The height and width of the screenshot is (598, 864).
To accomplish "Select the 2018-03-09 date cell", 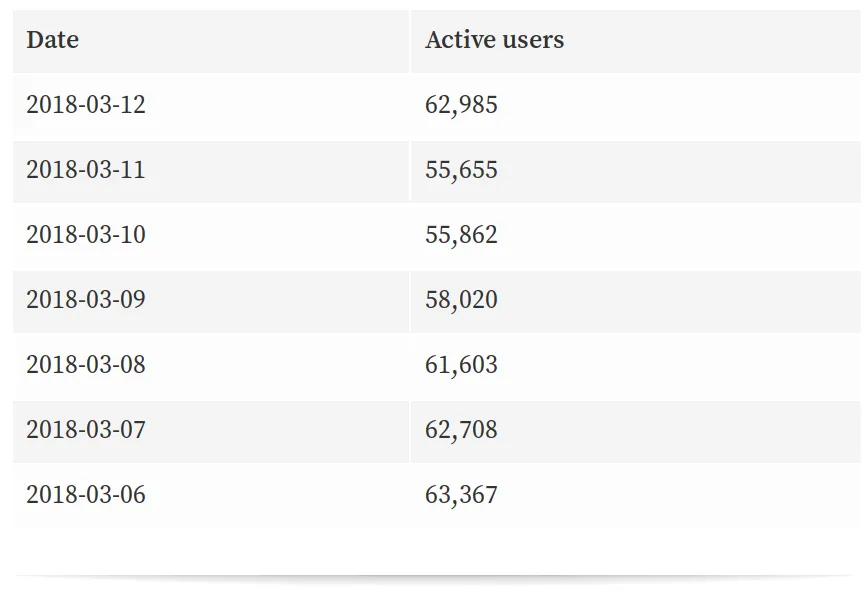I will pyautogui.click(x=86, y=300).
